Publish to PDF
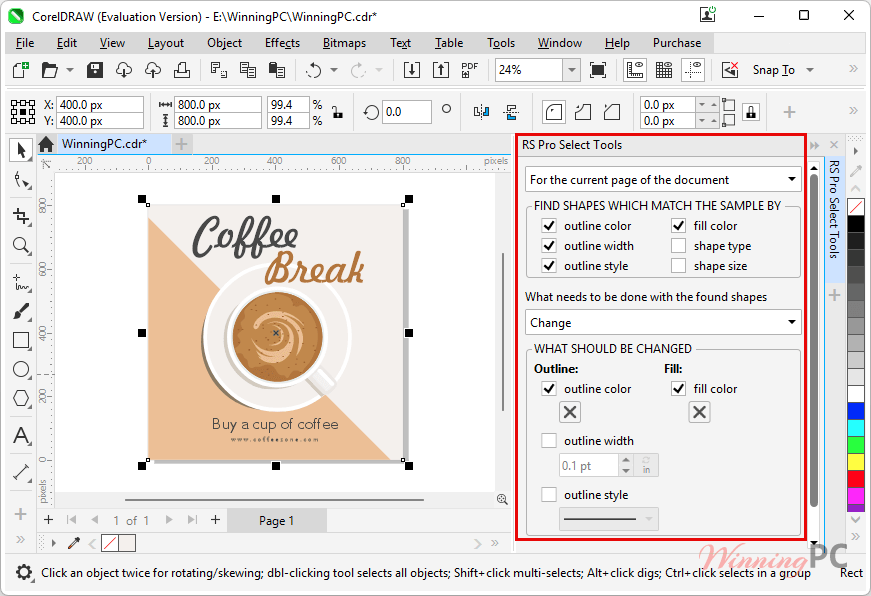Screen dimensions: 871x596 [x=469, y=70]
